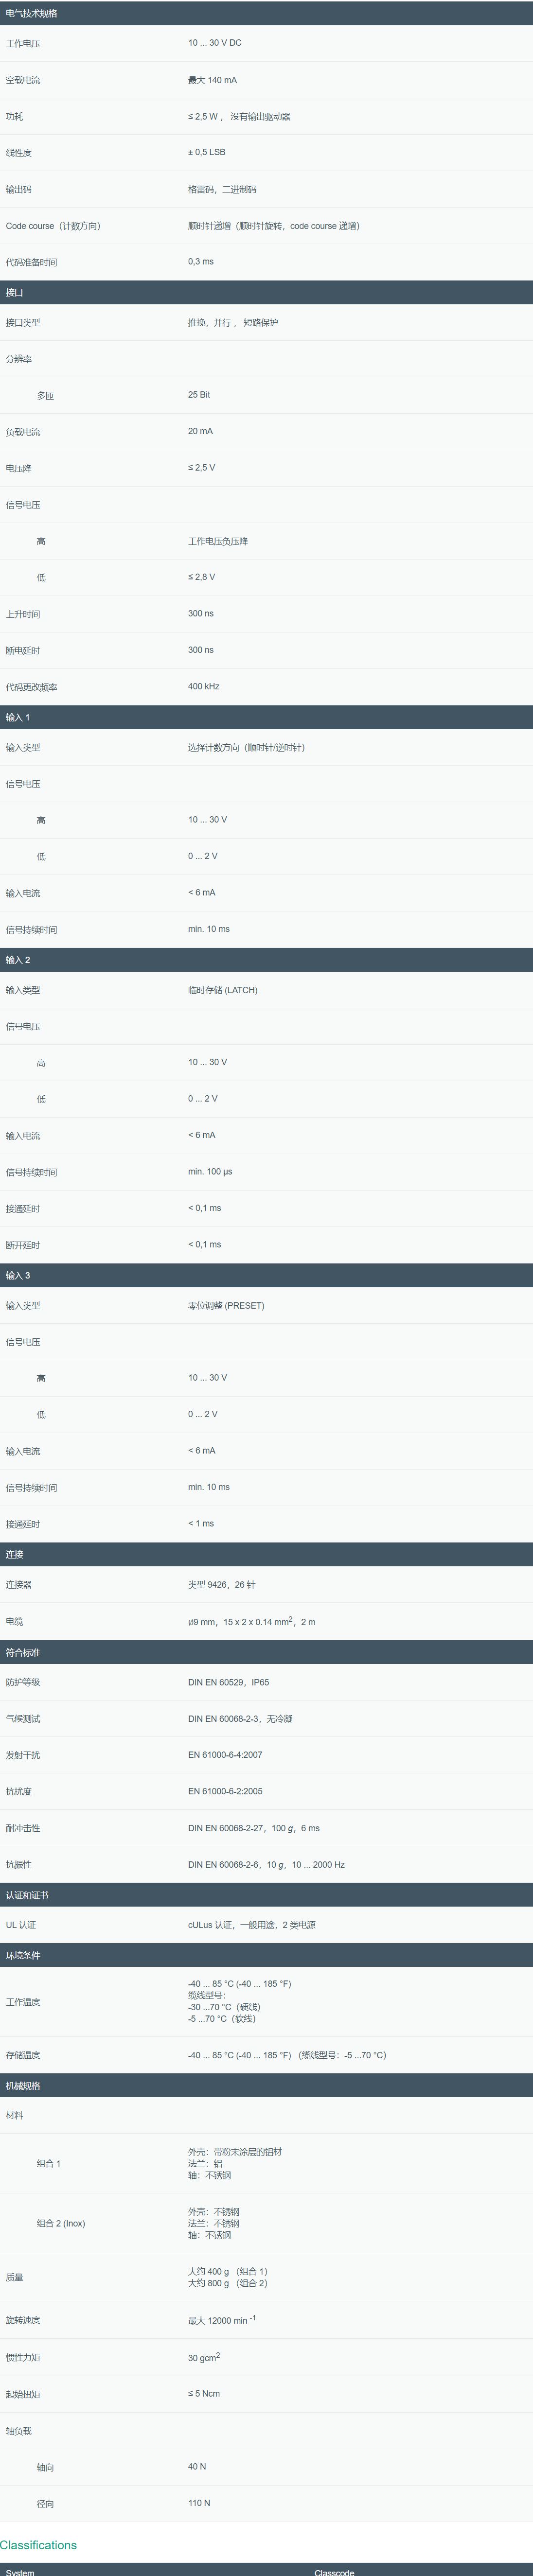Select the EN 61000-6-4:2007 emission standard
This screenshot has height=2576, width=533.
tap(225, 1755)
